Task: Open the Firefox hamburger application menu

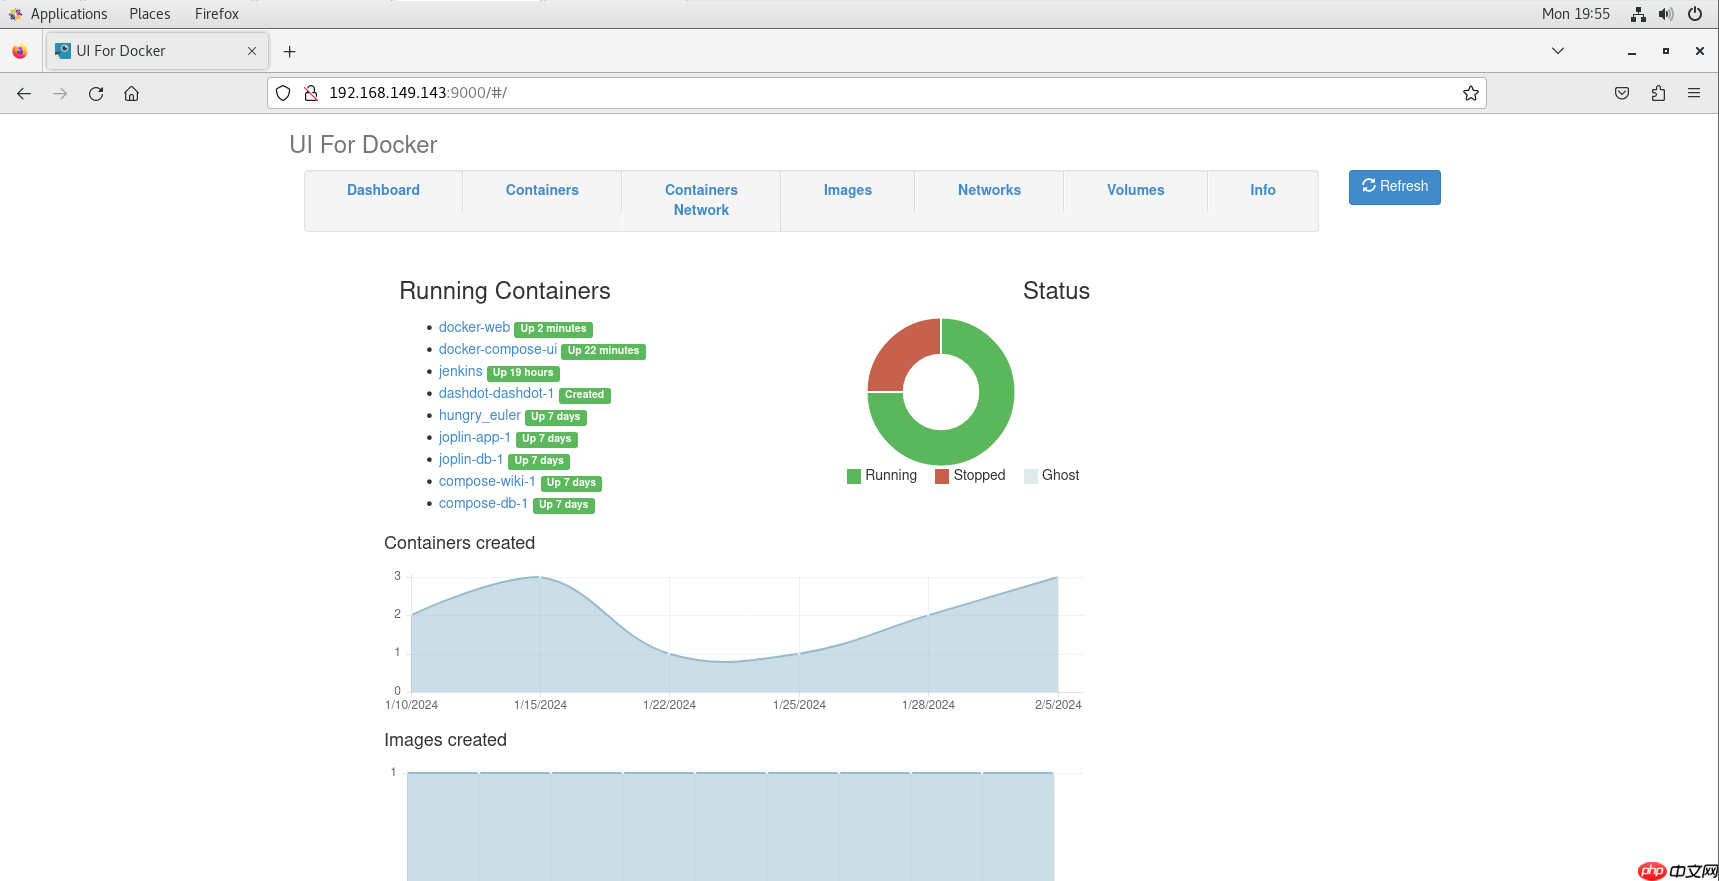Action: [x=1694, y=93]
